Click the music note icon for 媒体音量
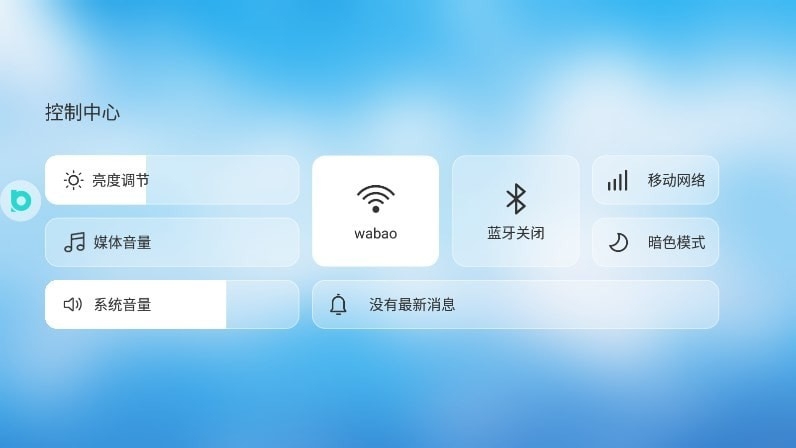 point(75,242)
